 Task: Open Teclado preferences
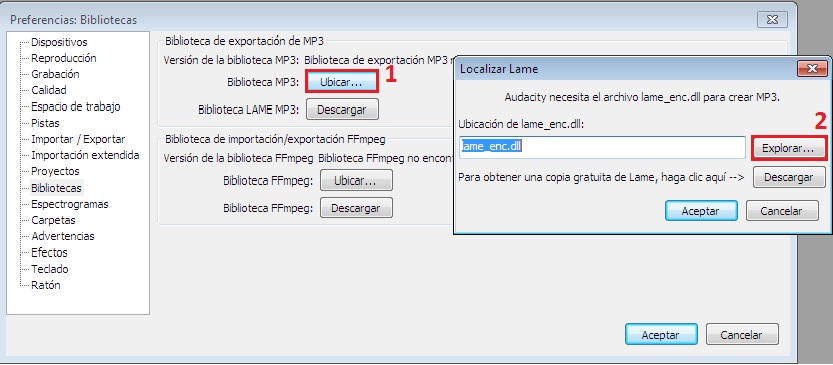pos(50,269)
